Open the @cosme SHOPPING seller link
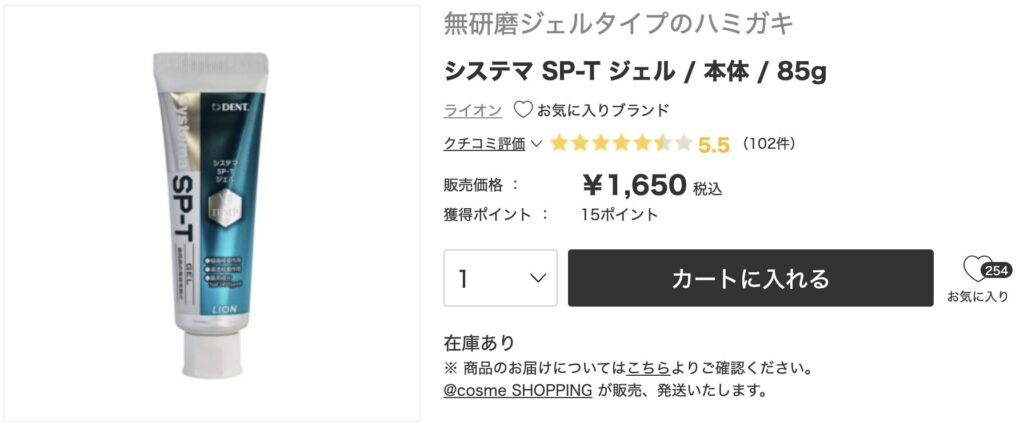1024x429 pixels. click(518, 390)
